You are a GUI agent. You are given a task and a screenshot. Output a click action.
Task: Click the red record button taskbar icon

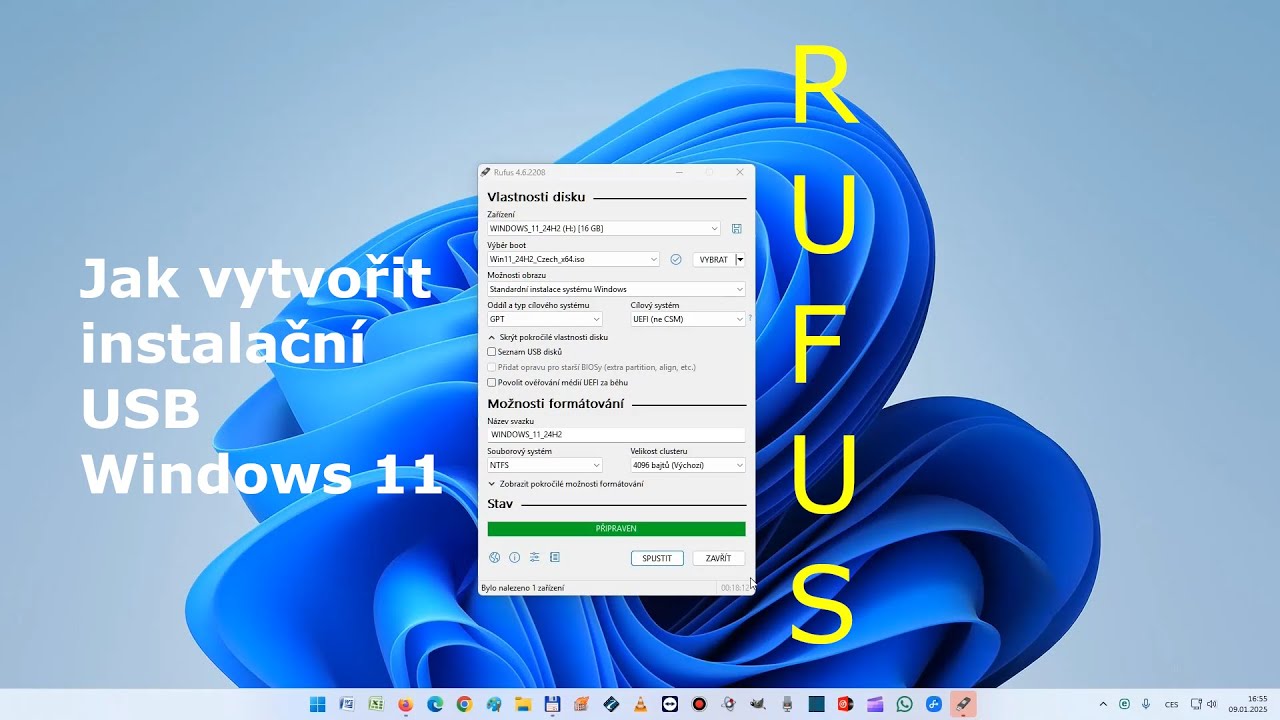pos(699,704)
